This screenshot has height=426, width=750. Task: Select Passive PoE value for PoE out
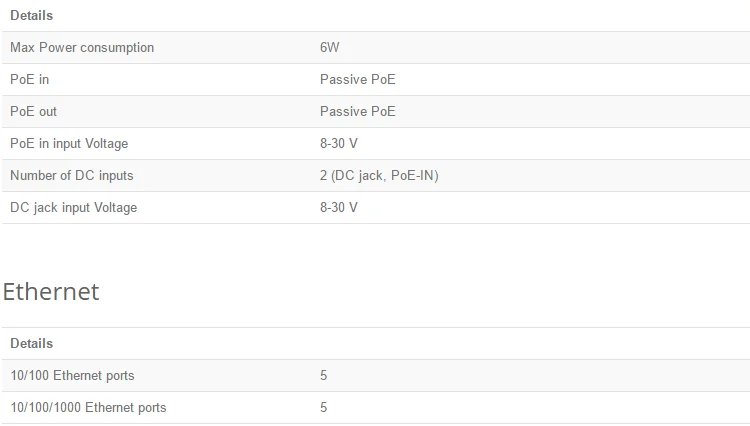pyautogui.click(x=358, y=111)
